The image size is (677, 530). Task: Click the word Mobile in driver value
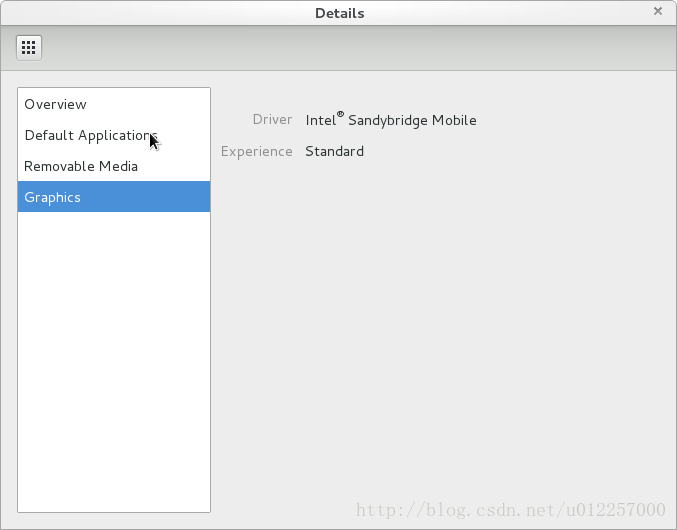pyautogui.click(x=454, y=120)
